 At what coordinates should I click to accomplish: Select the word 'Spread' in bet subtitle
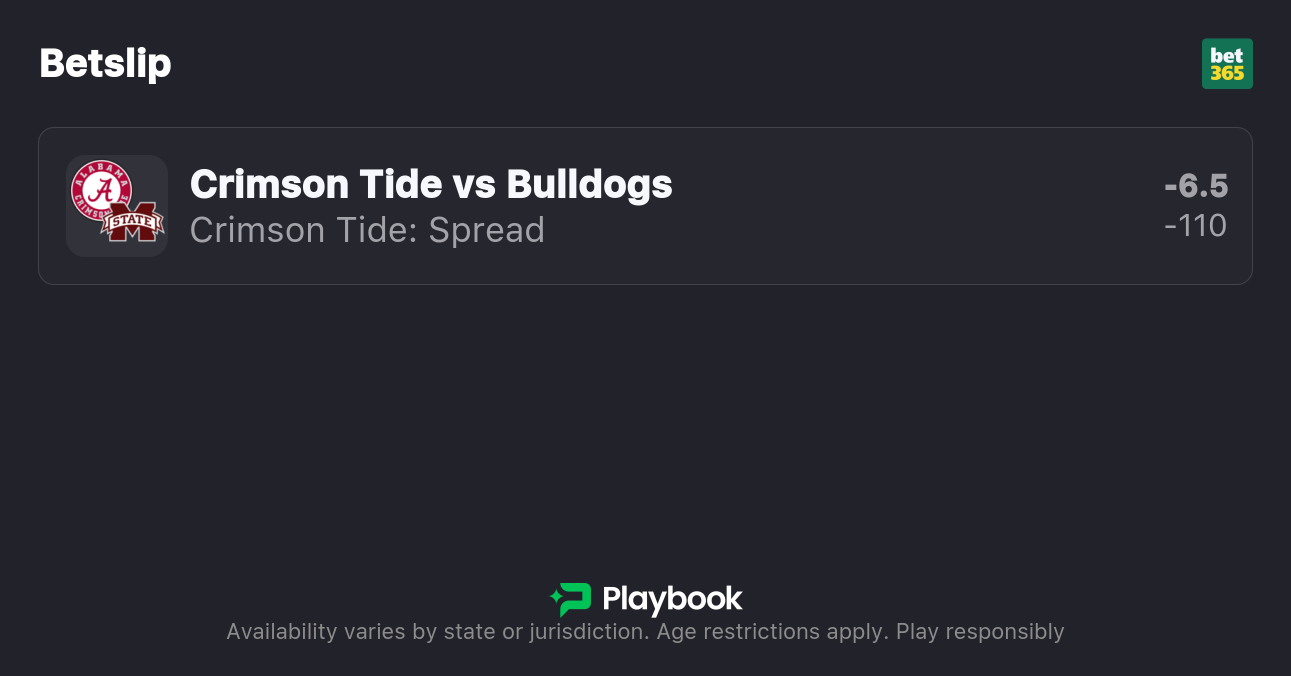tap(487, 230)
